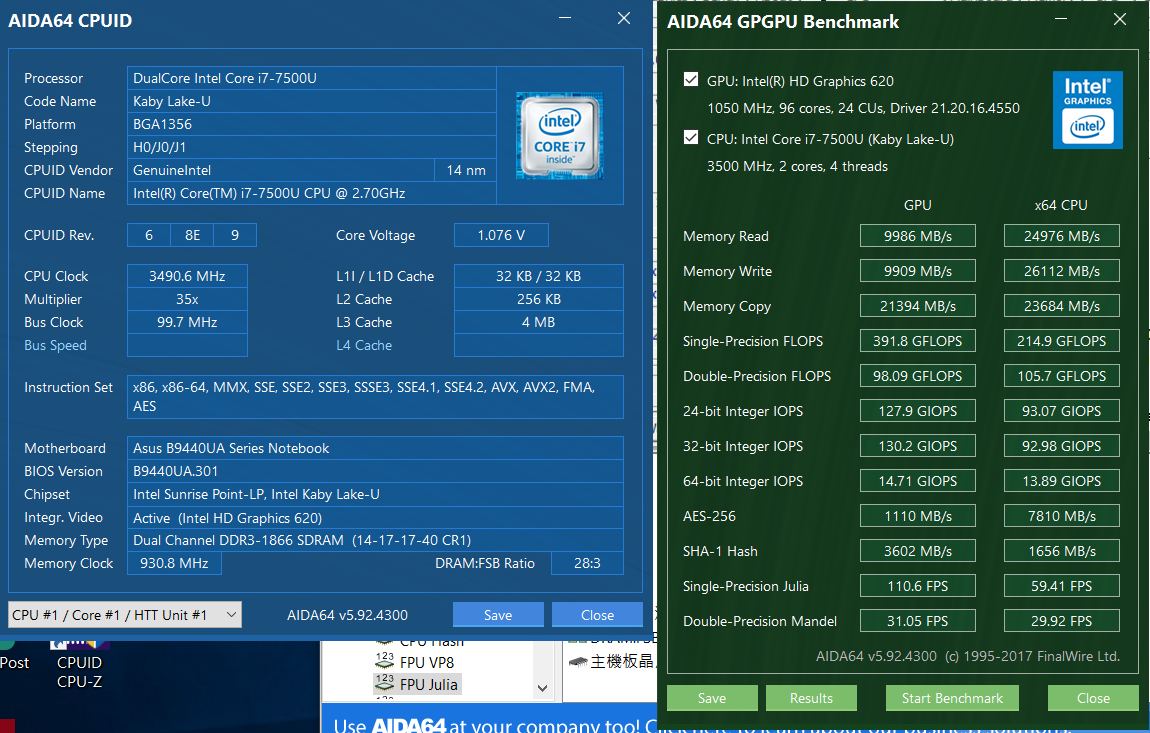Viewport: 1150px width, 733px height.
Task: Click the Bus Speed link label
Action: tap(55, 345)
